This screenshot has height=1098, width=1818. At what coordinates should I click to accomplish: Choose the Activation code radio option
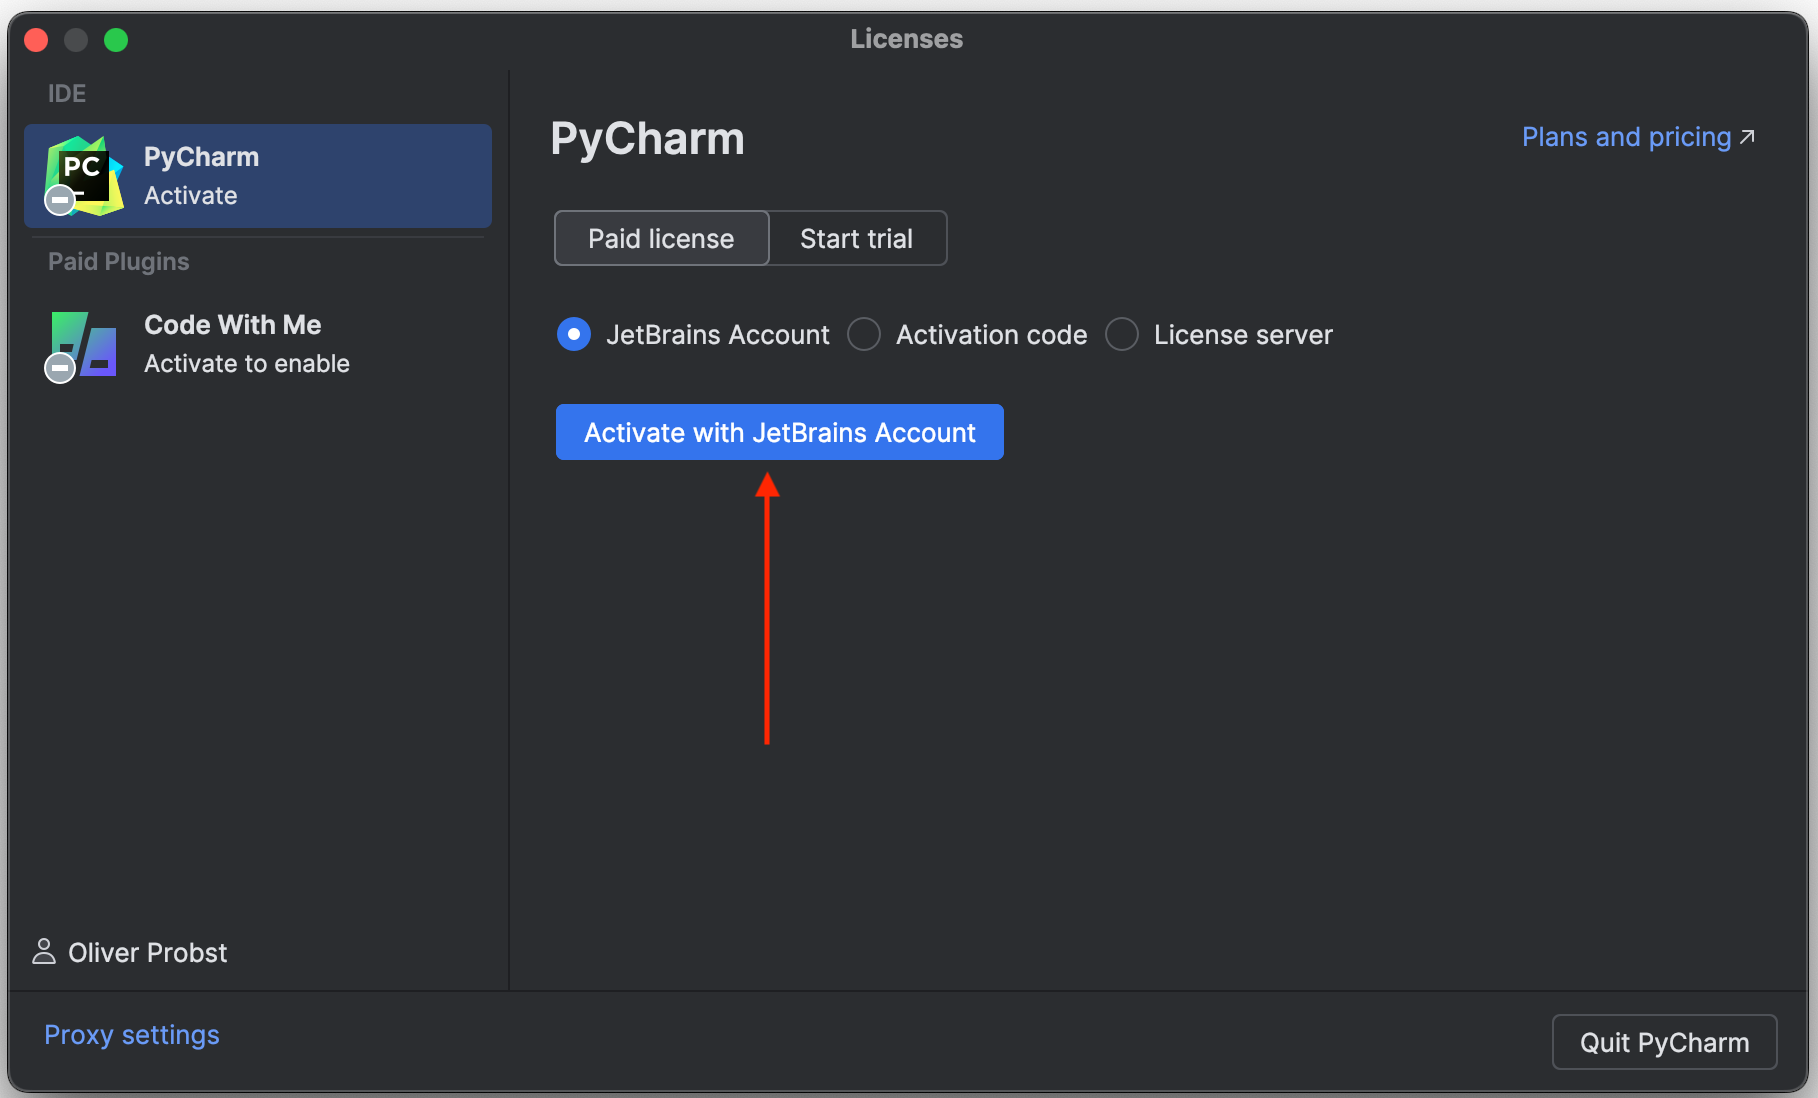864,334
